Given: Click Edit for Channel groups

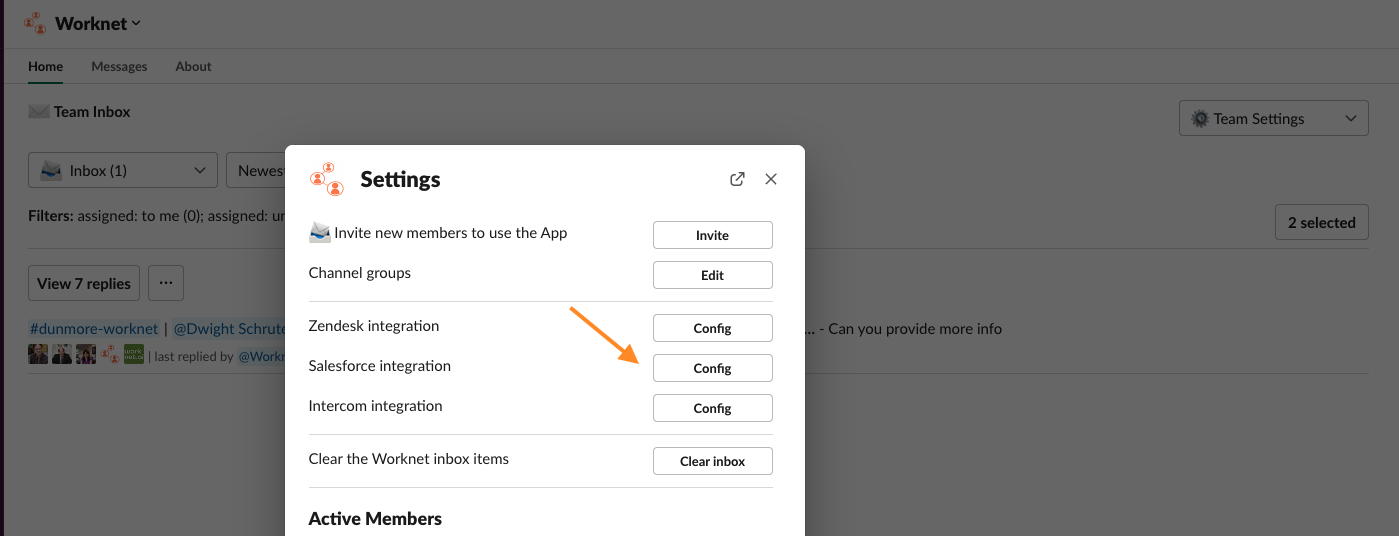Looking at the screenshot, I should [x=712, y=275].
